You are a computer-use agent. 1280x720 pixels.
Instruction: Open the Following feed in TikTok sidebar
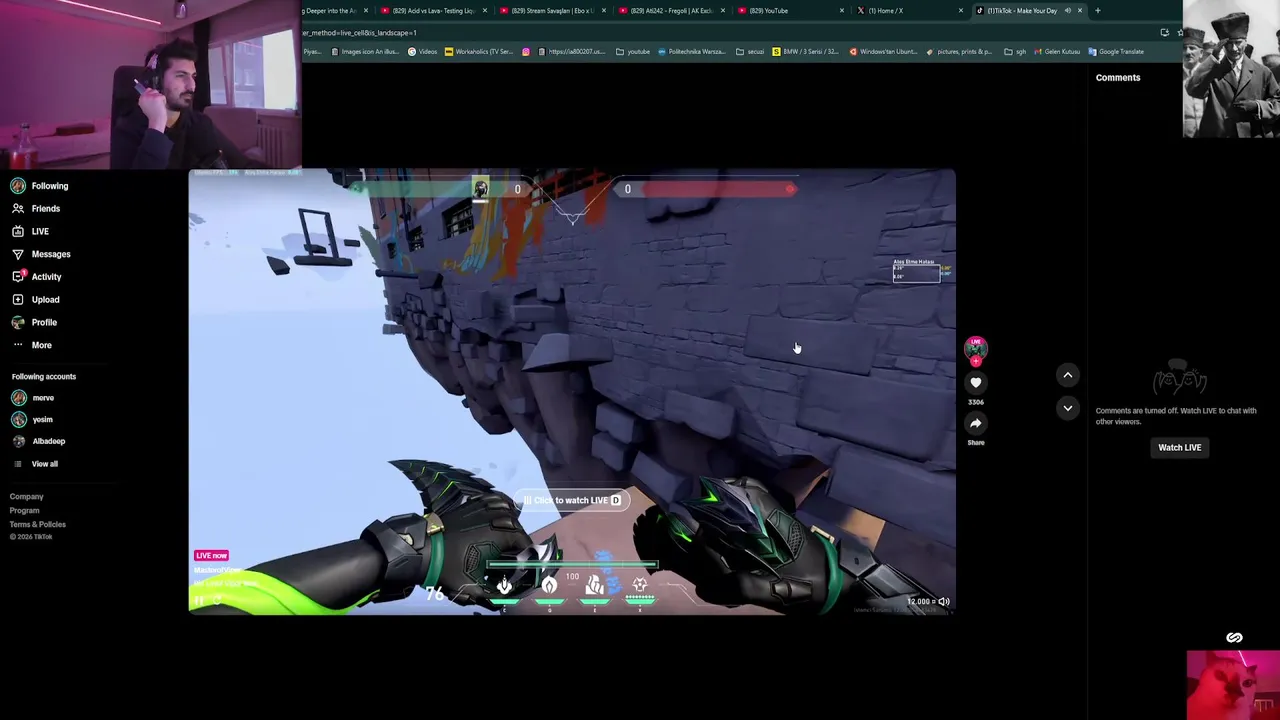tap(40, 186)
